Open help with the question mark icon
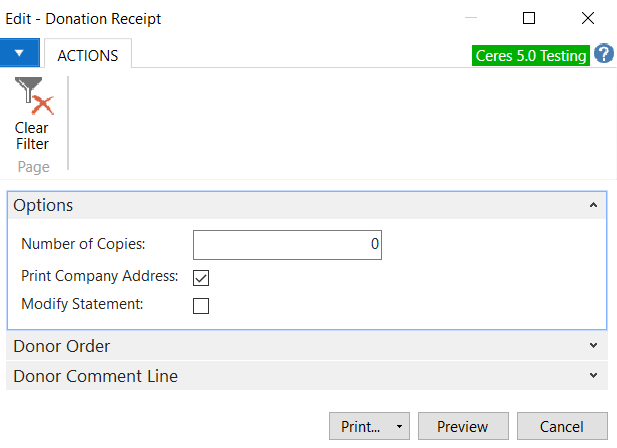 [604, 54]
